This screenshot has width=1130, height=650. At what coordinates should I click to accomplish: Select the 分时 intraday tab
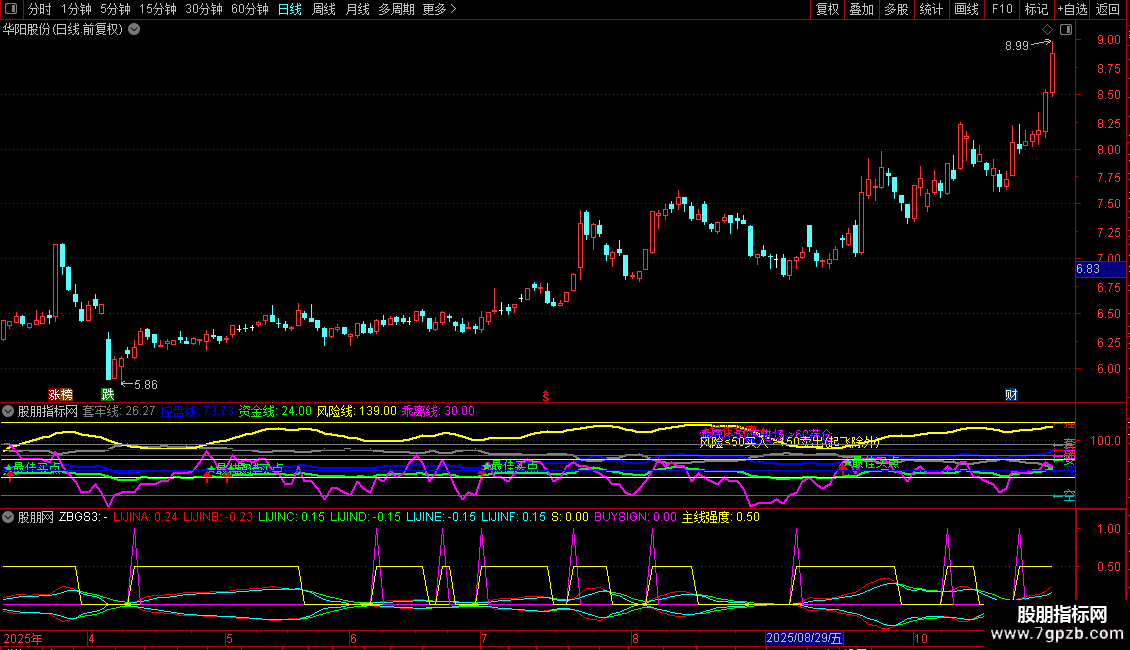(x=39, y=9)
